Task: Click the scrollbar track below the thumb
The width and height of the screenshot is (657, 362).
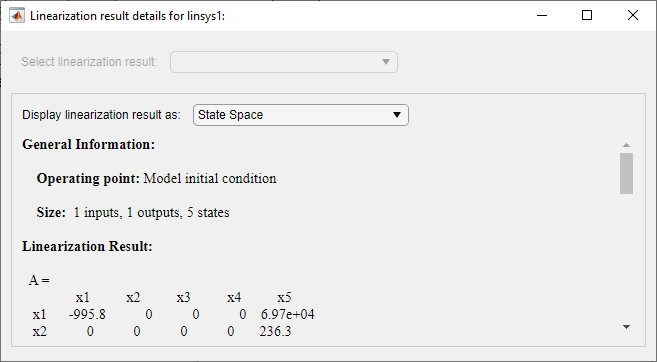Action: pyautogui.click(x=626, y=258)
